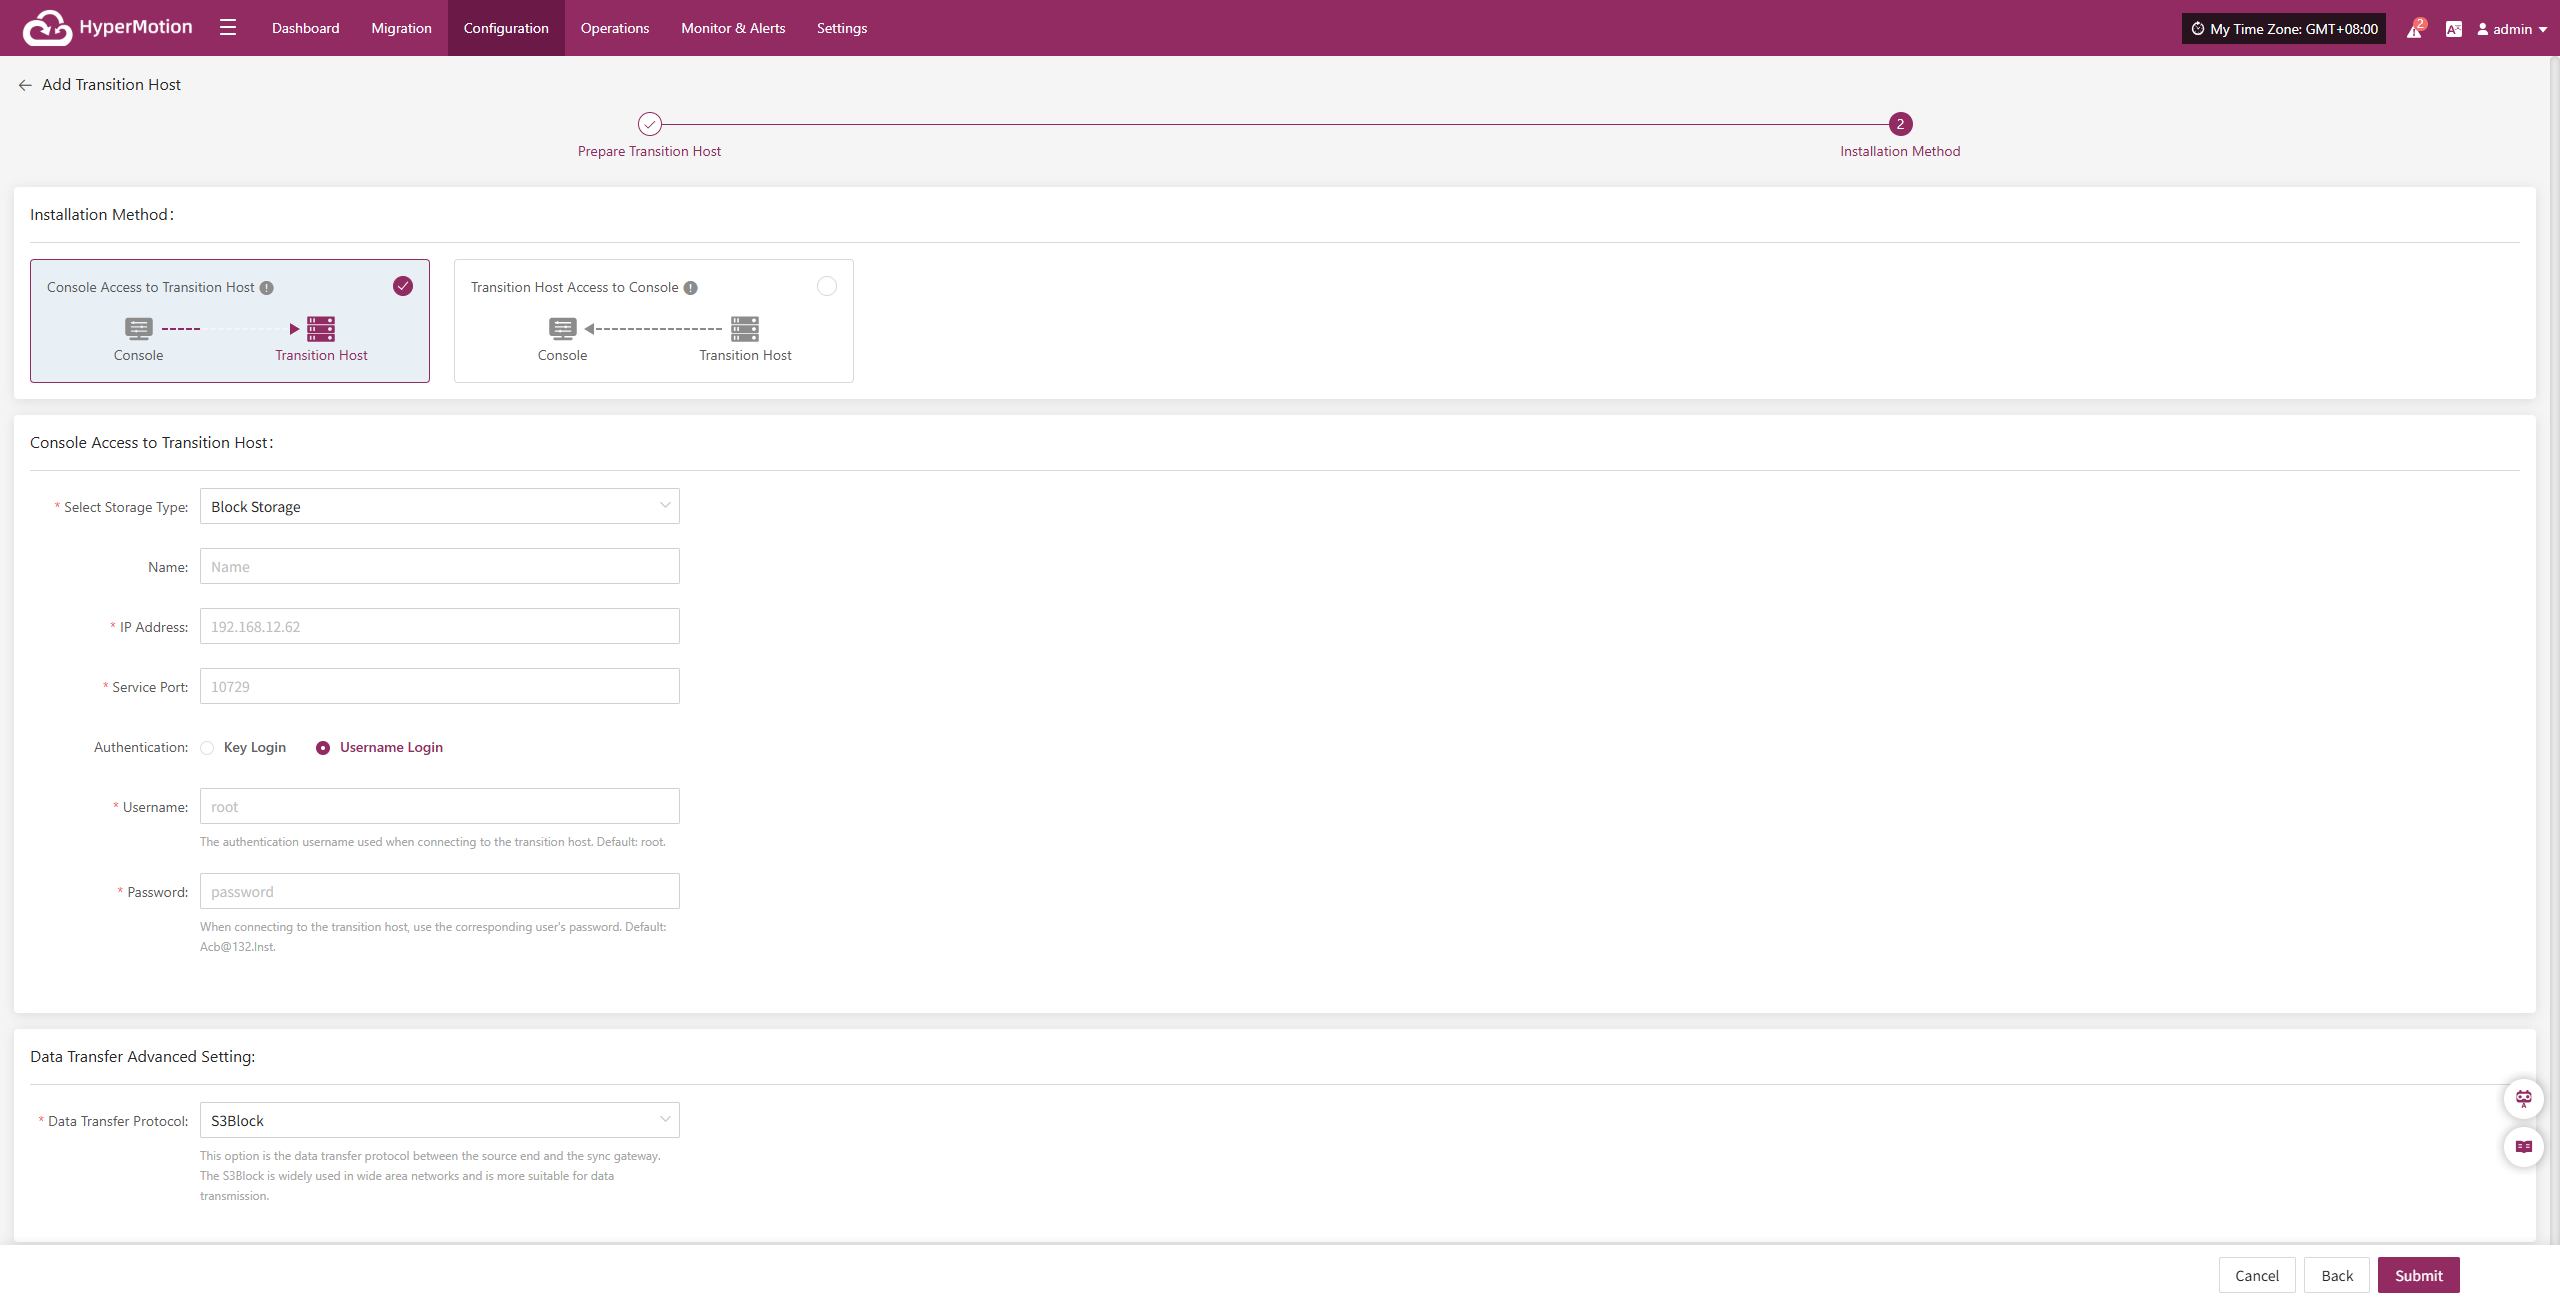
Task: Choose Key Login authentication
Action: 208,748
